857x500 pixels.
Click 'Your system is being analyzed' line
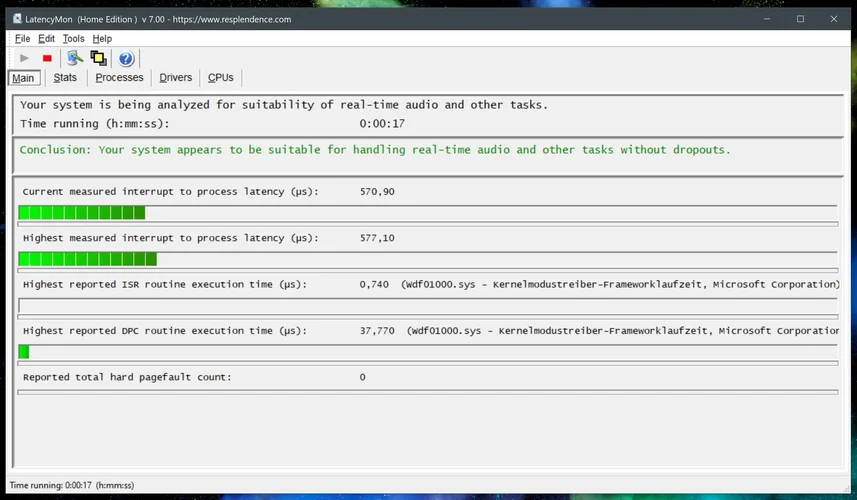[284, 105]
